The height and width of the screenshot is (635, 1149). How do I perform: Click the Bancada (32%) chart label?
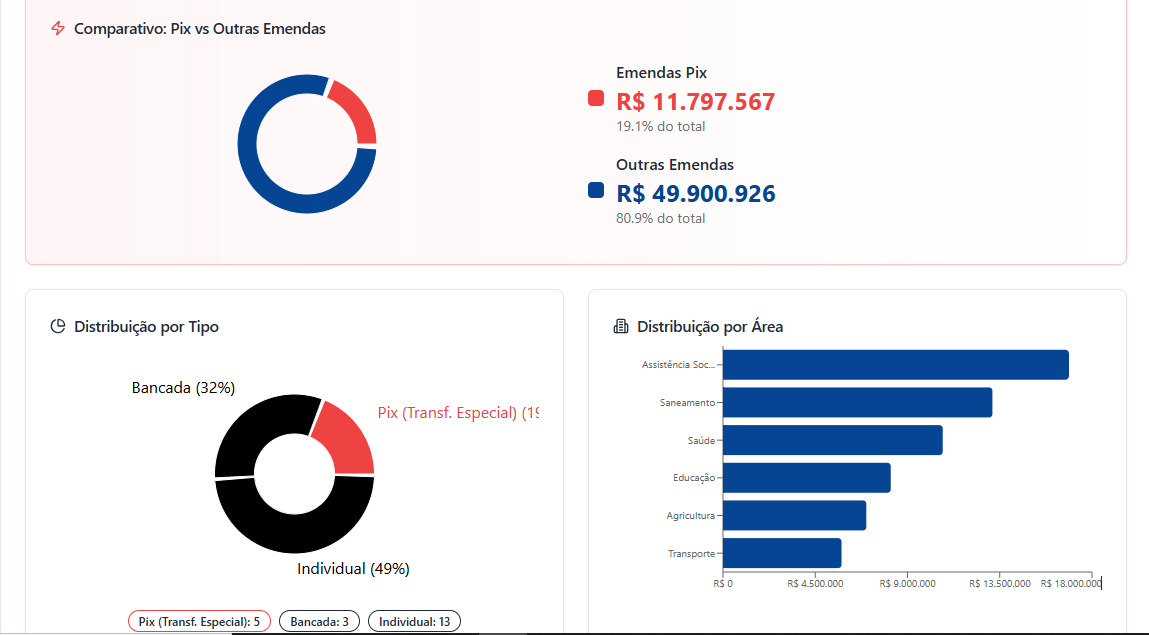point(183,387)
